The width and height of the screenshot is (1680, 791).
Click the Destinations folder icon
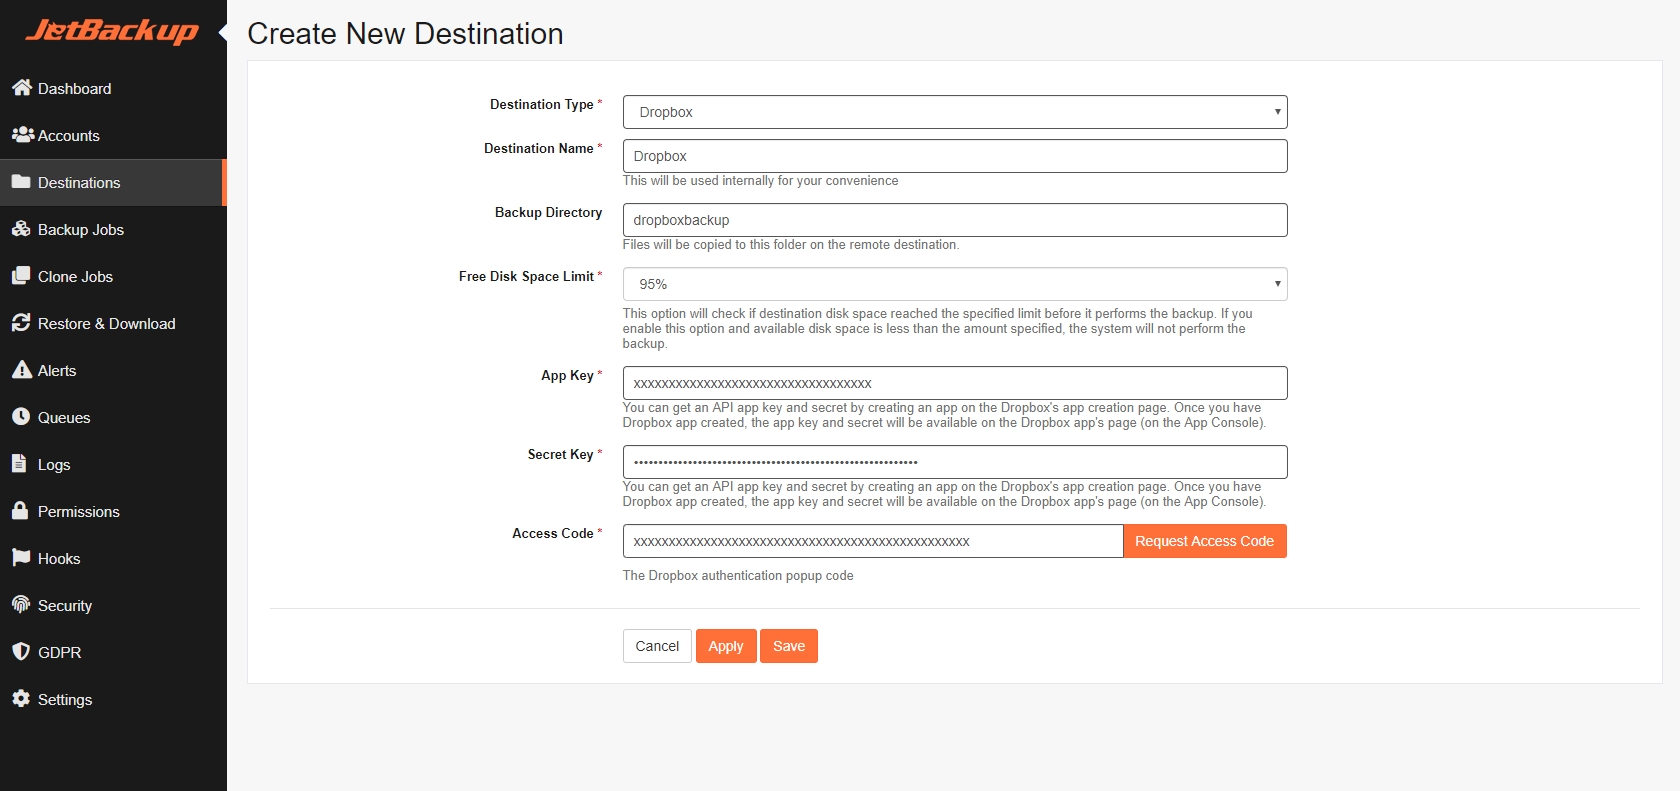(21, 182)
